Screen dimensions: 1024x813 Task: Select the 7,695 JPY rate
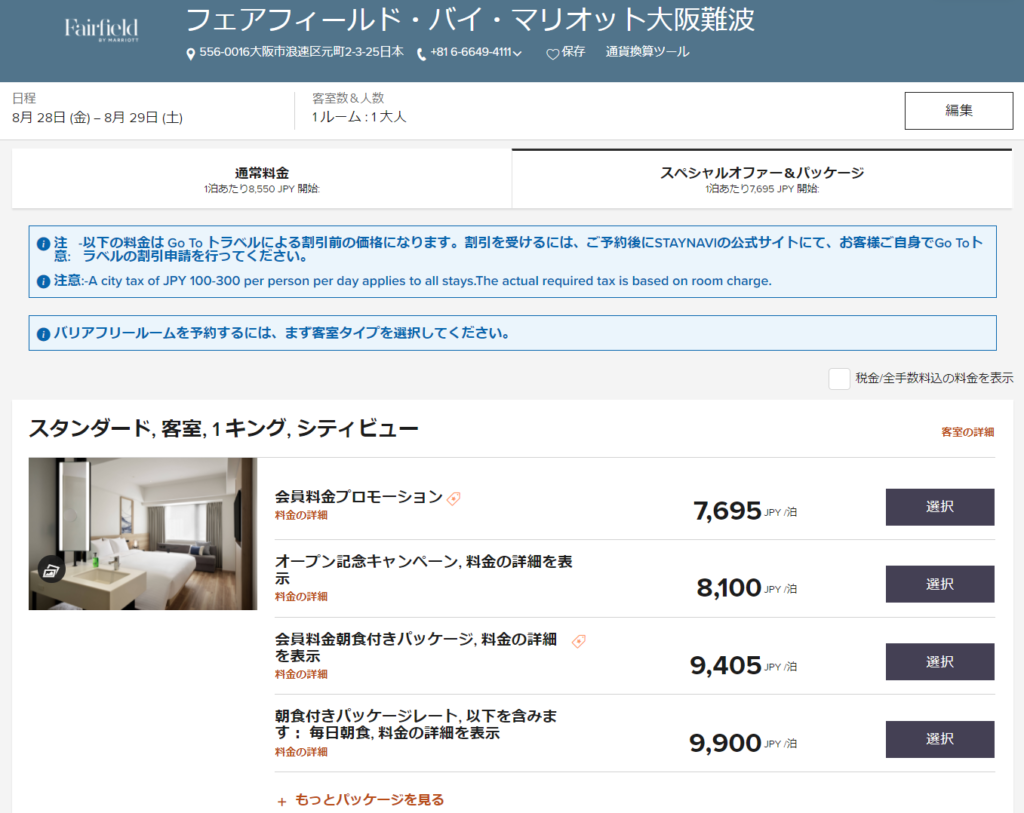coord(939,507)
